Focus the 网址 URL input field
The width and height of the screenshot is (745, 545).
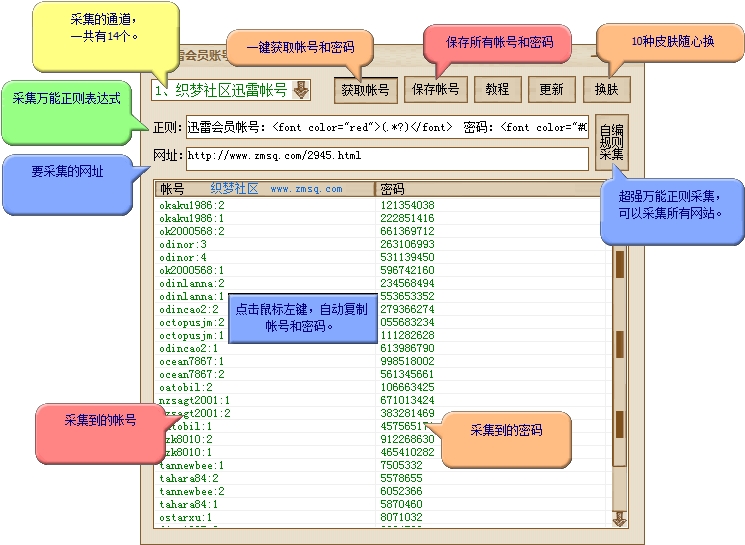point(387,158)
